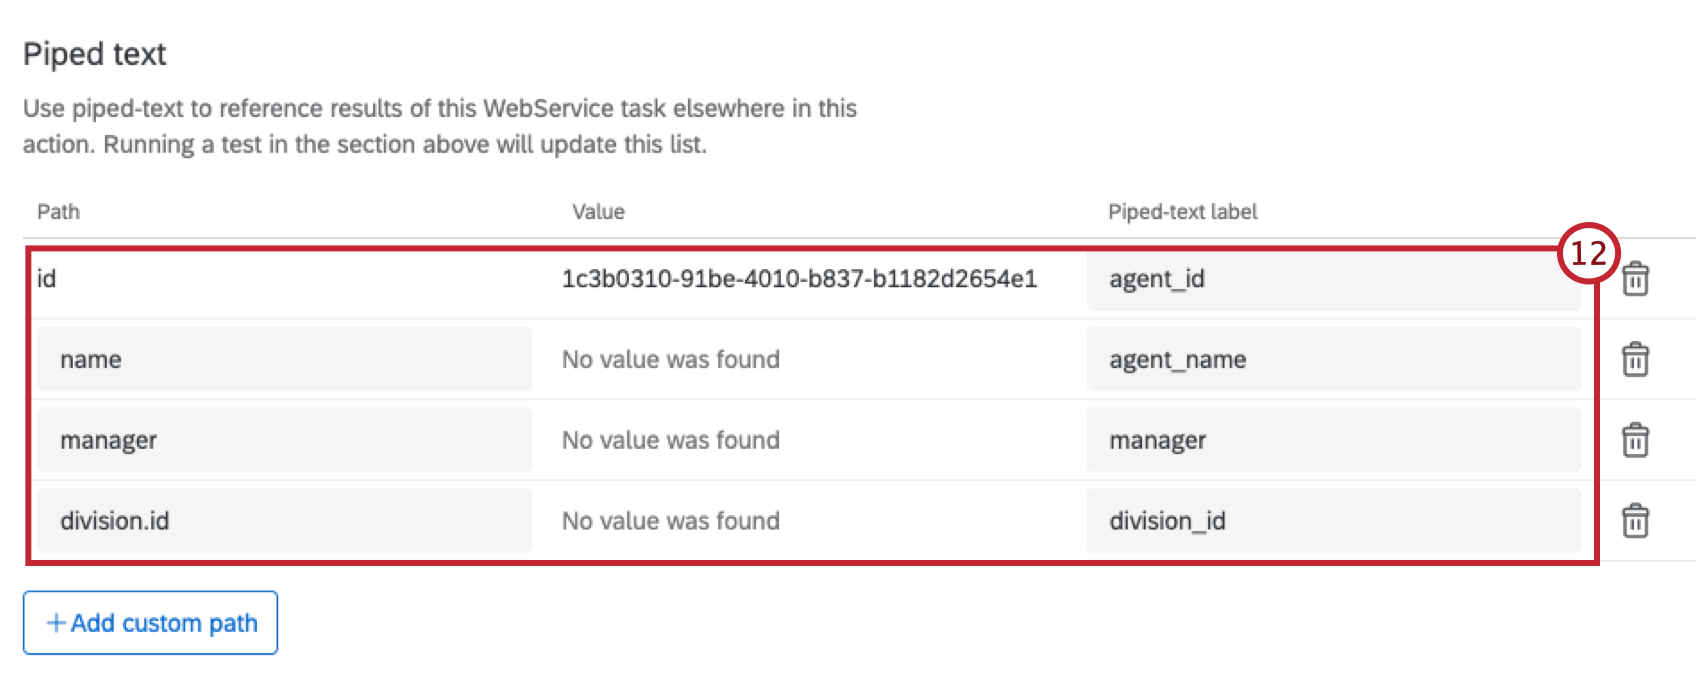The height and width of the screenshot is (678, 1700).
Task: Edit the manager path field
Action: pos(284,440)
